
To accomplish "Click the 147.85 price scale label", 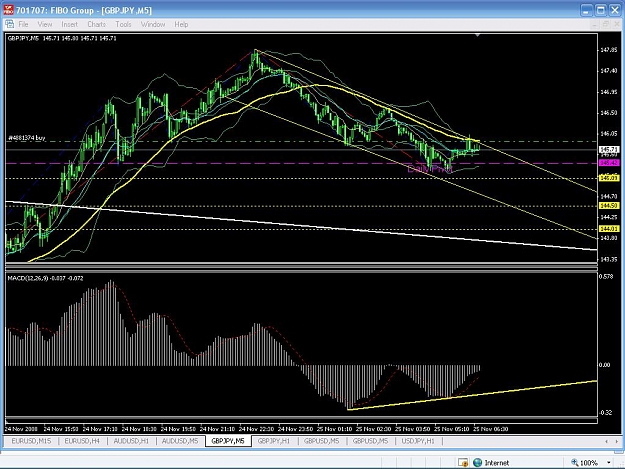I will (609, 50).
